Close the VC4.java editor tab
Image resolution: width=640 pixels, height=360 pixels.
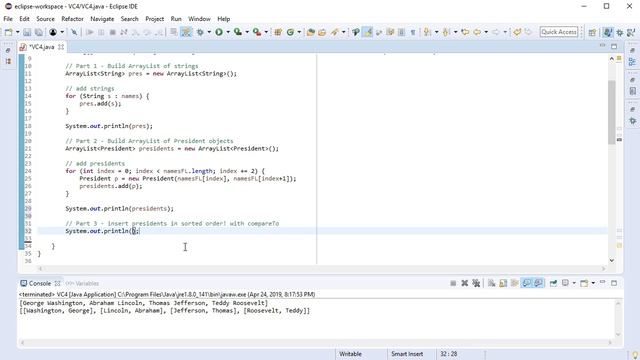(61, 47)
